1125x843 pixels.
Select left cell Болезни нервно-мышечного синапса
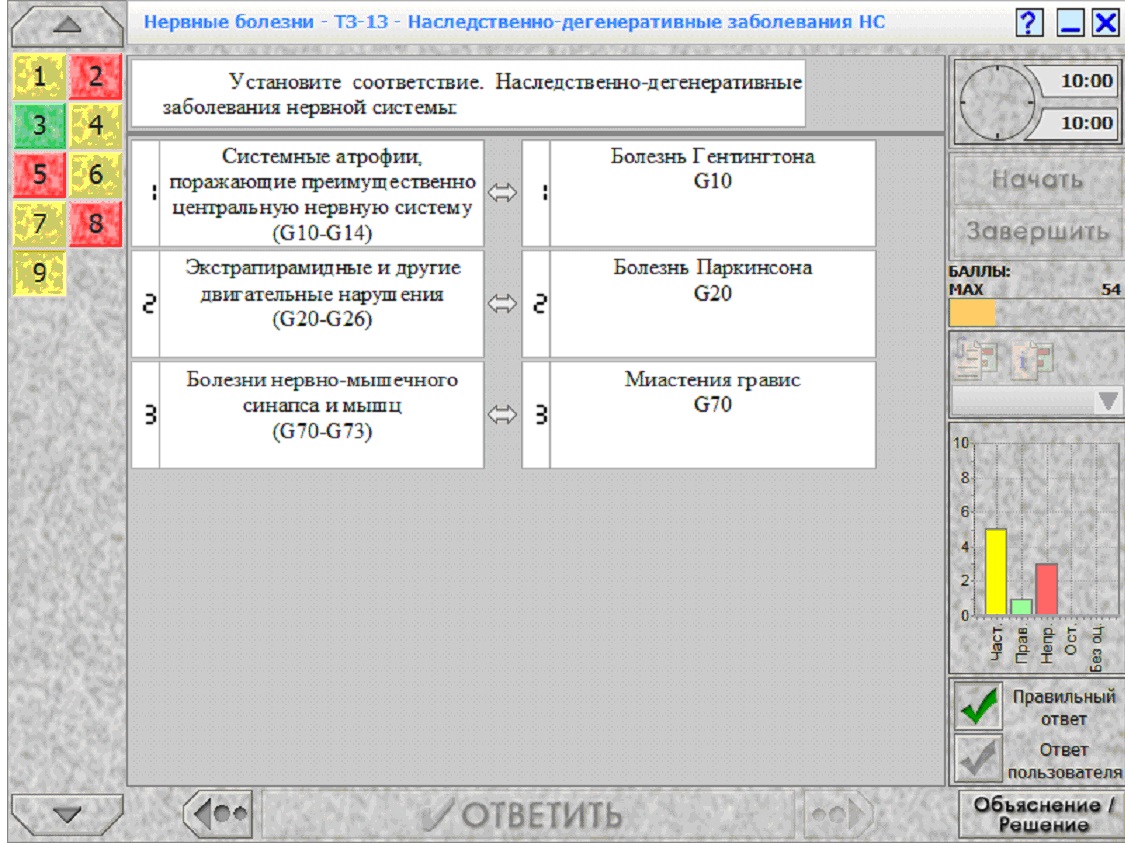coord(321,415)
